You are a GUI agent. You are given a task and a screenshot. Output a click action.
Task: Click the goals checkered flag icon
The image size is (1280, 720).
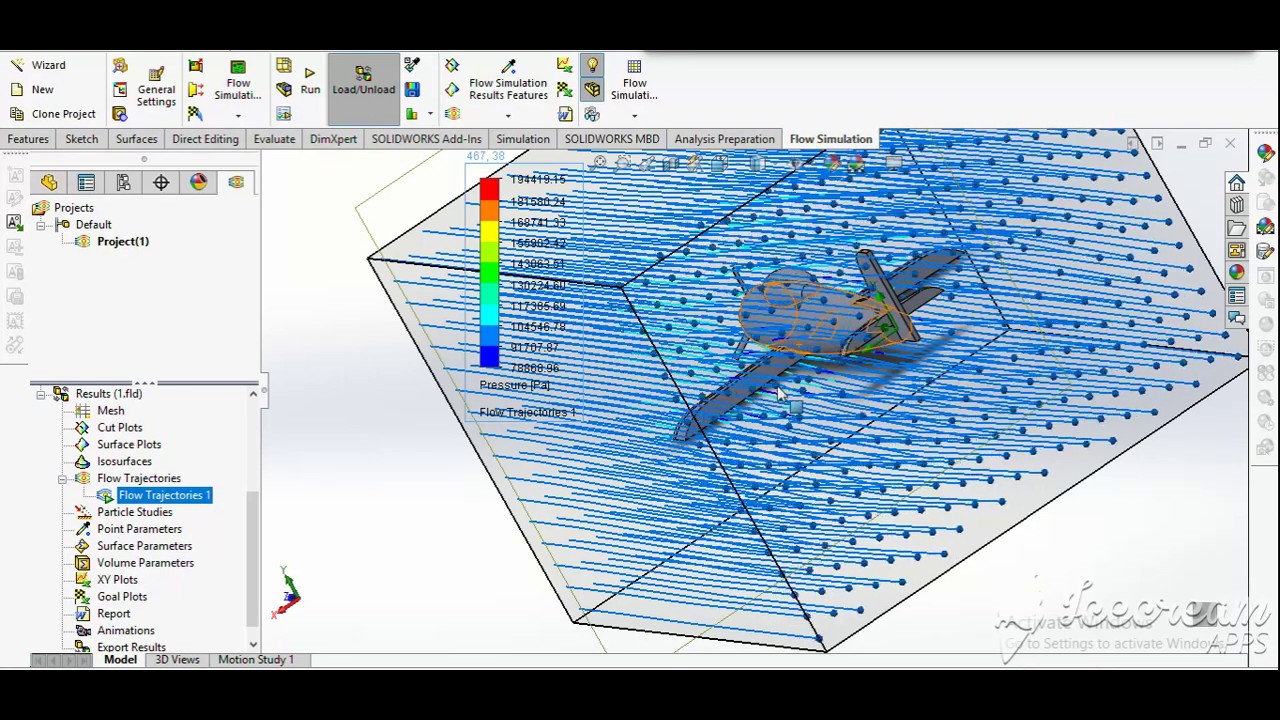(196, 114)
